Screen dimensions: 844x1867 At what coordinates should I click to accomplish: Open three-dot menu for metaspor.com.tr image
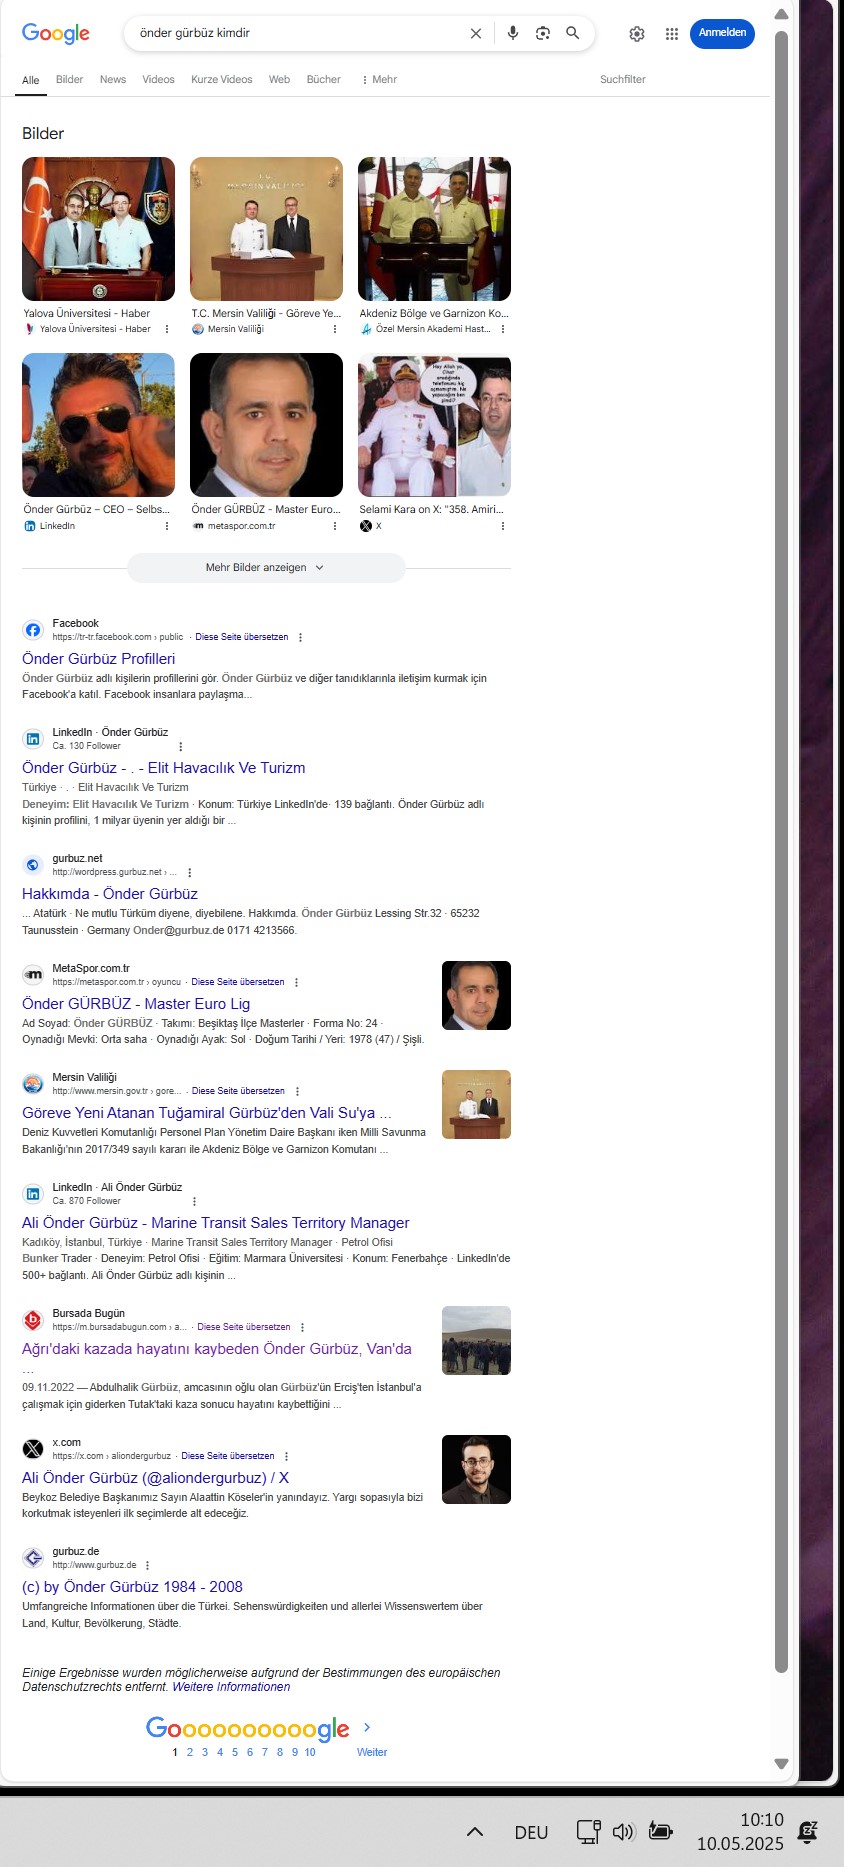point(335,526)
